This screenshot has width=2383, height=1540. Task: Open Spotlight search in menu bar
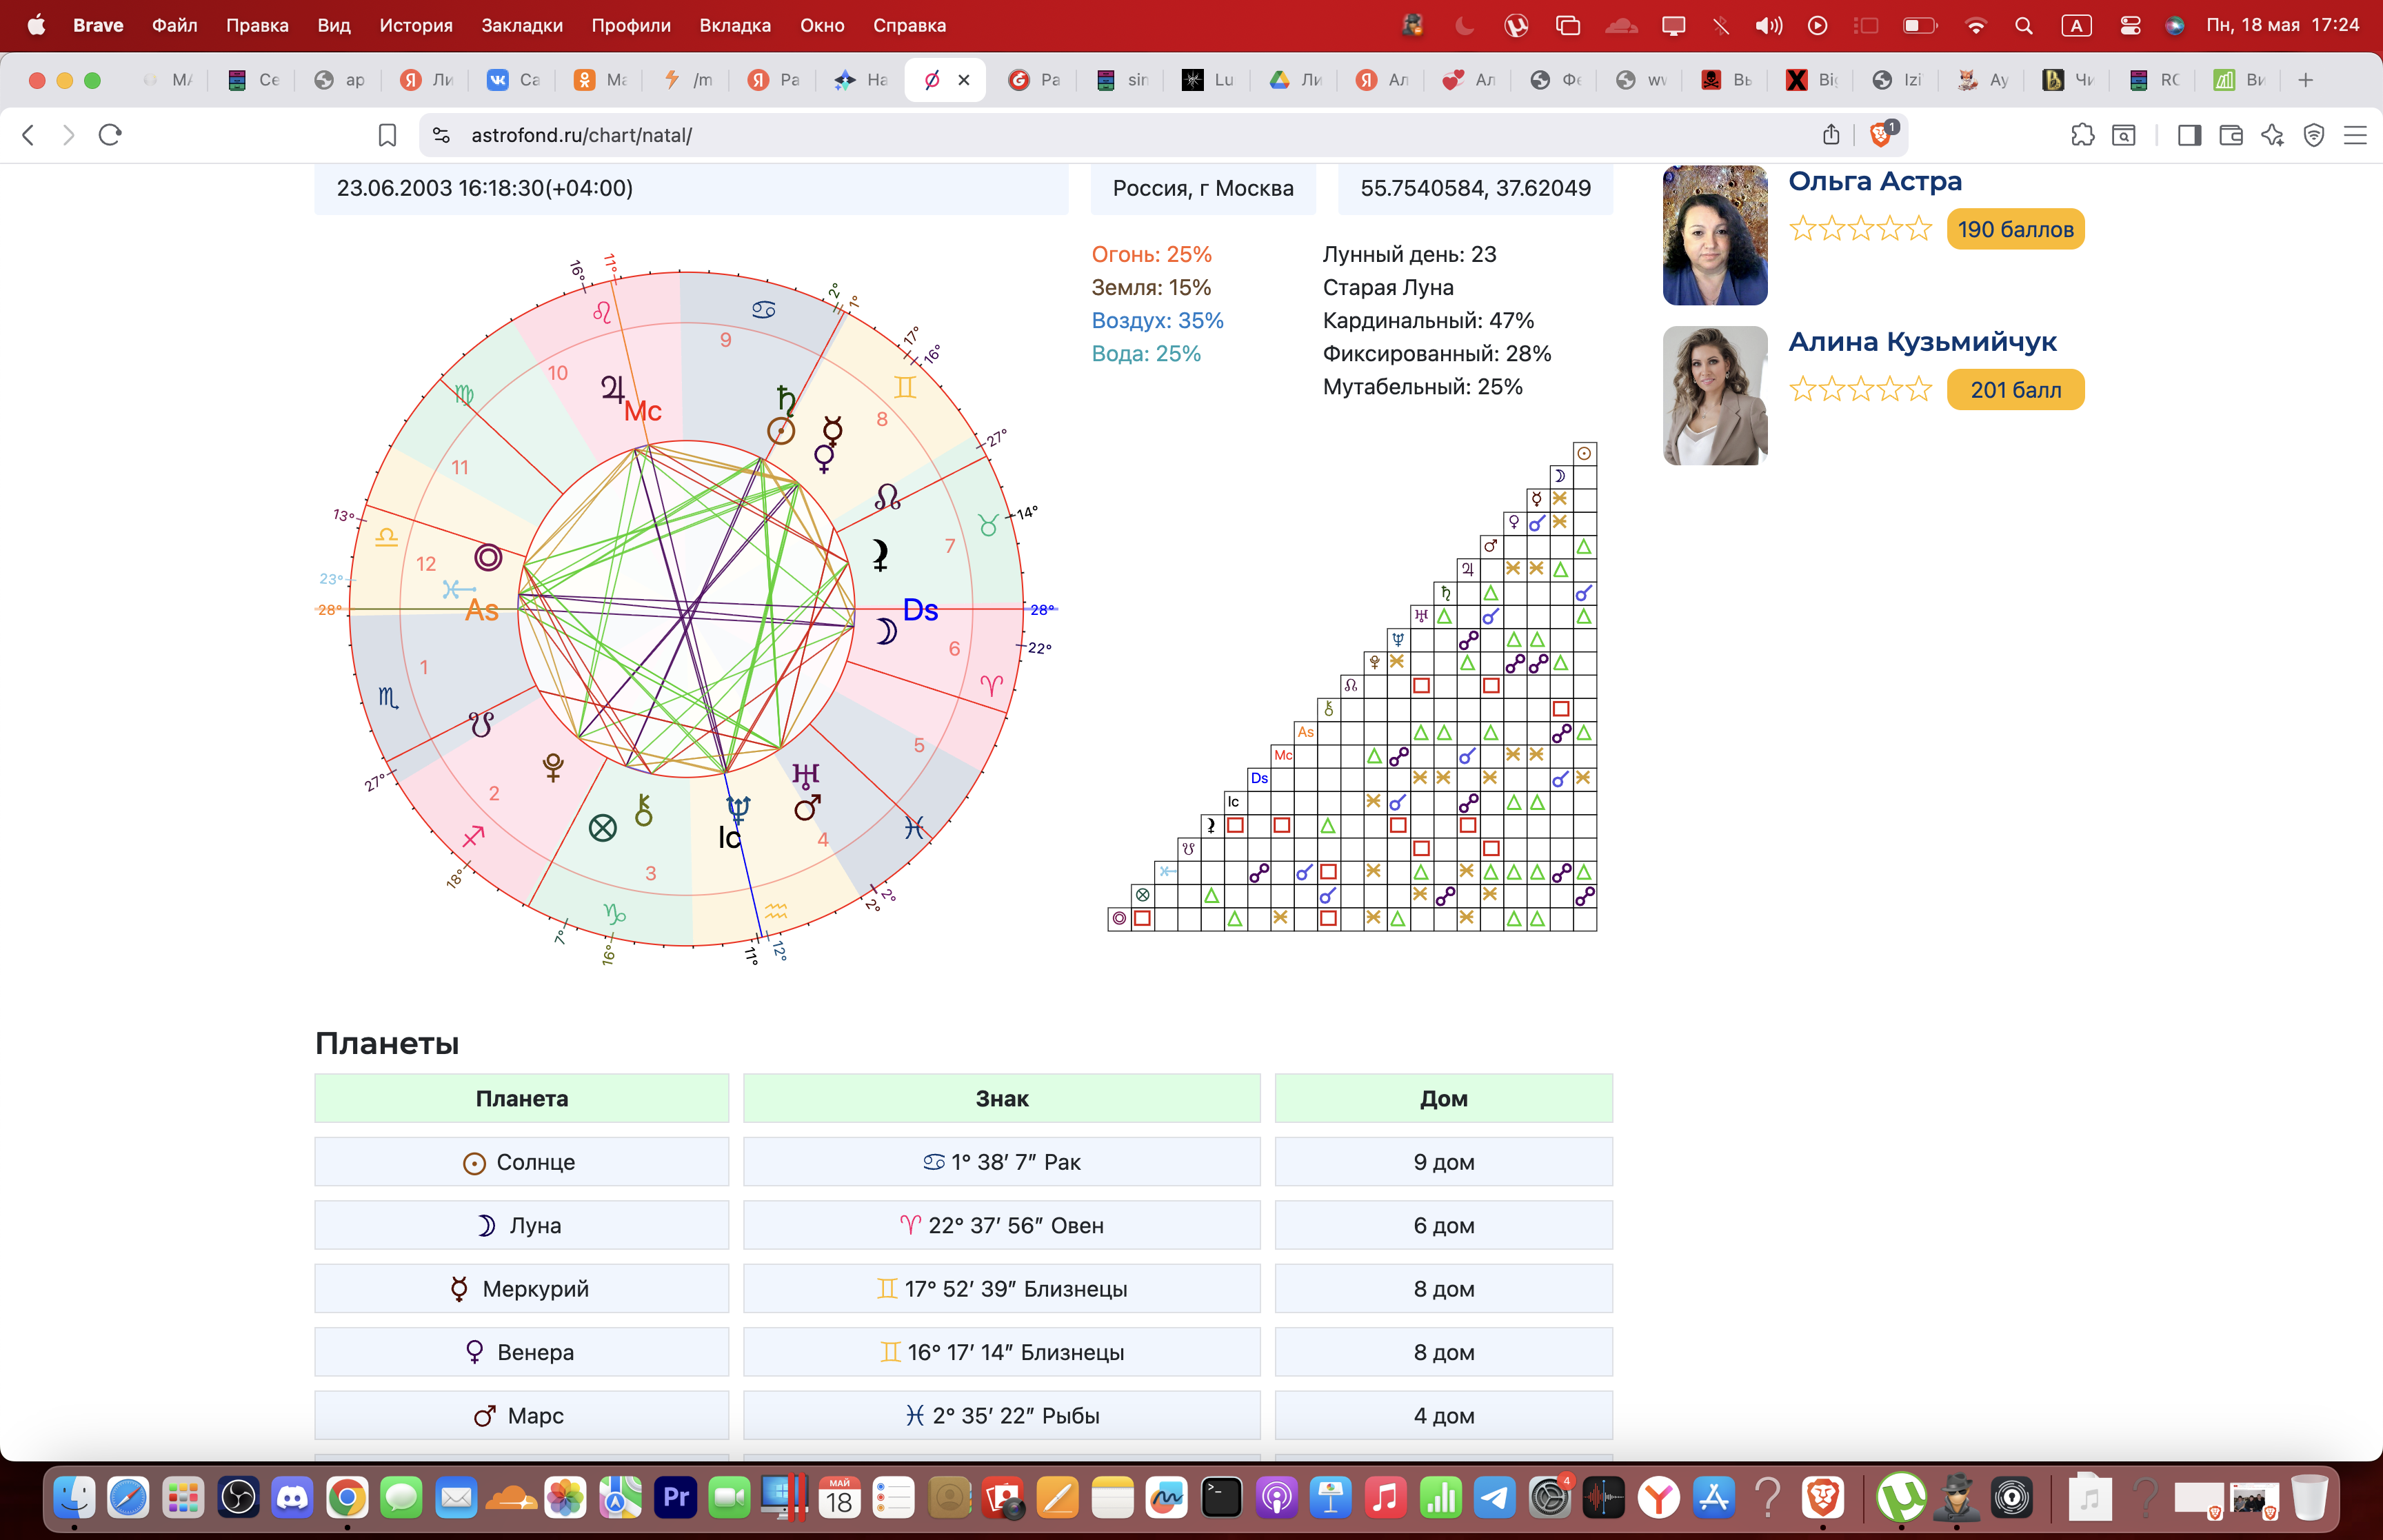click(2024, 25)
